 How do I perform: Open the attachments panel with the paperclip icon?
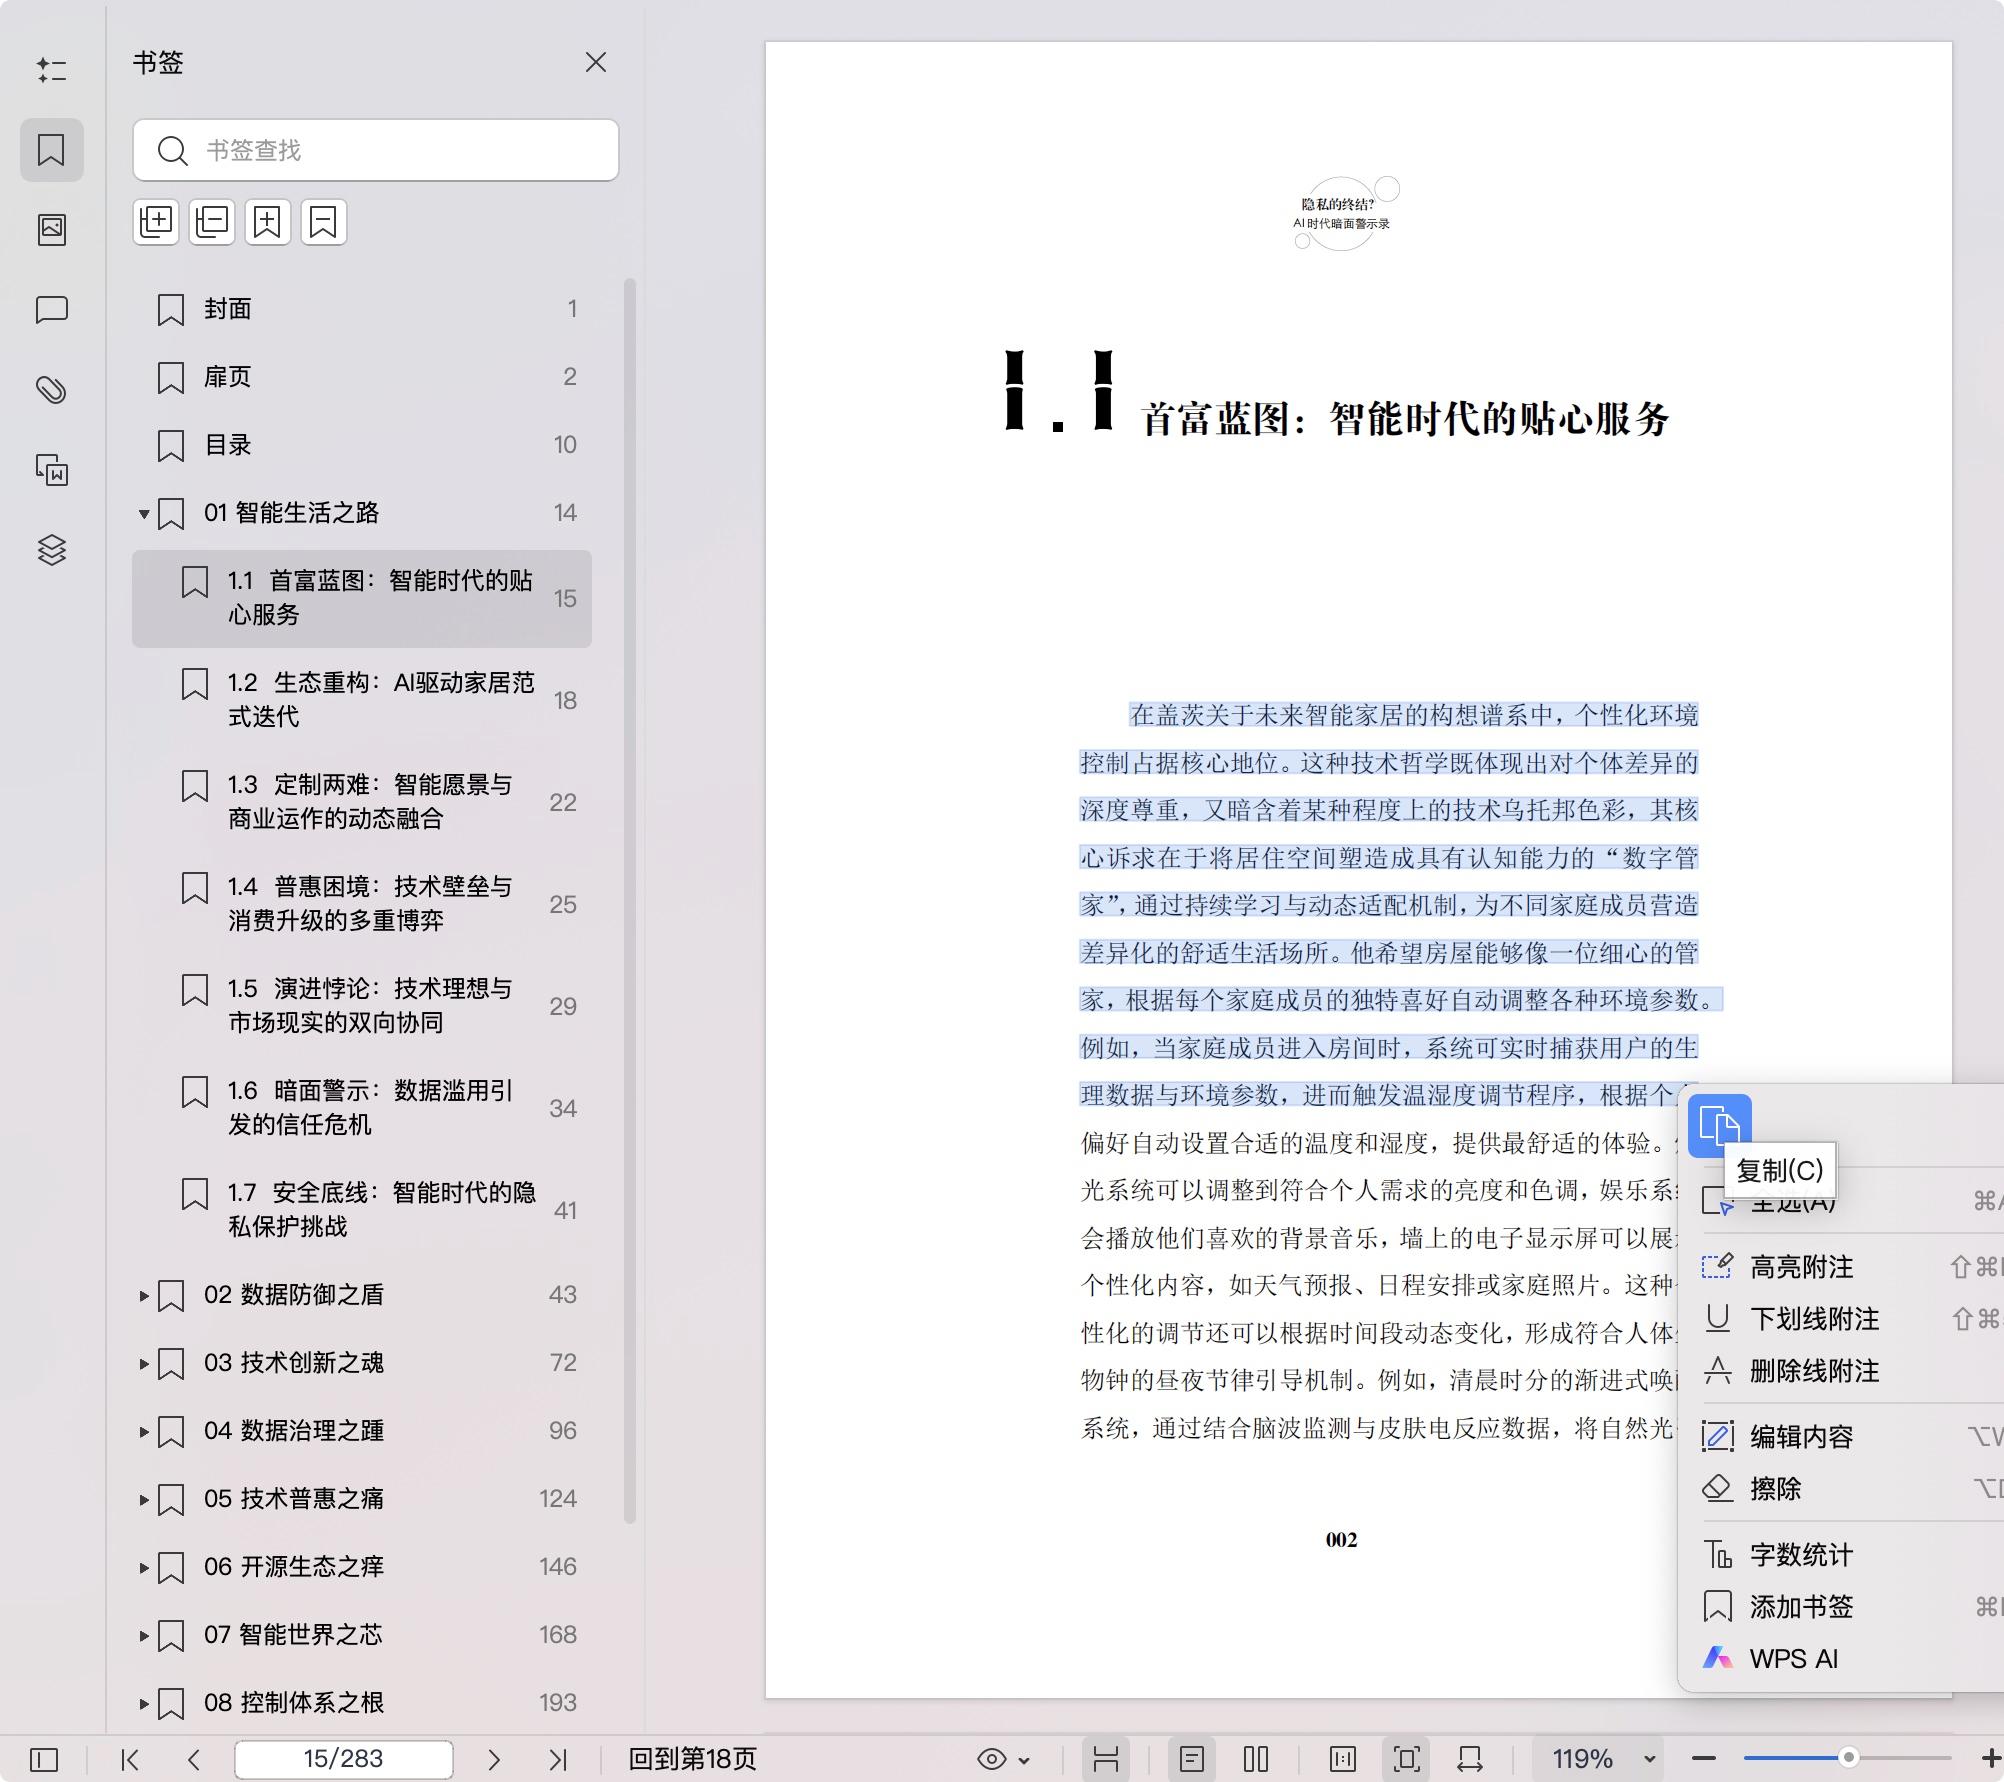(x=51, y=389)
